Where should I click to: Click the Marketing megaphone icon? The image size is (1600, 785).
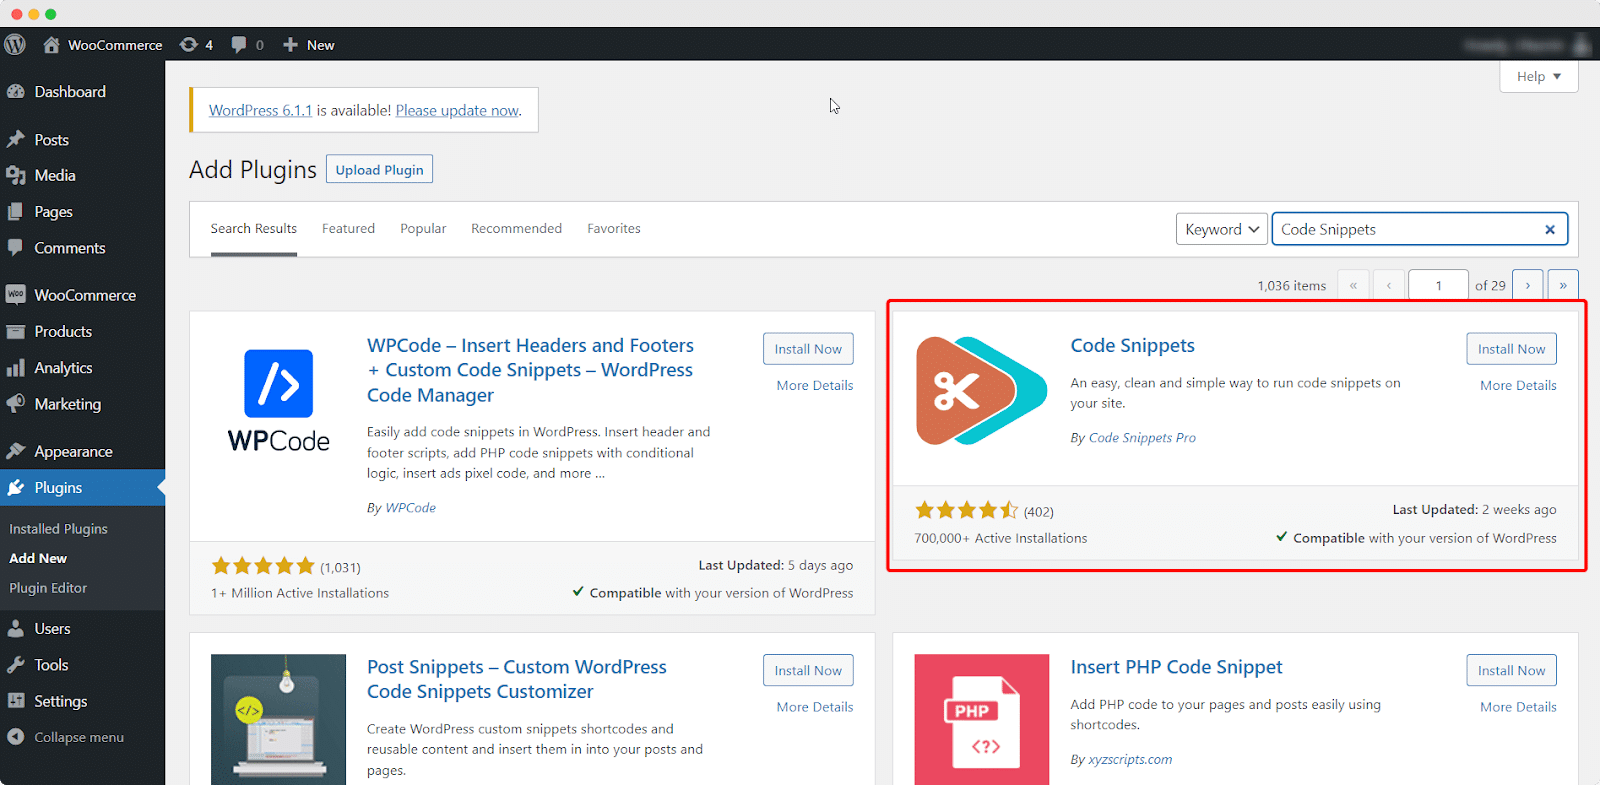(15, 403)
